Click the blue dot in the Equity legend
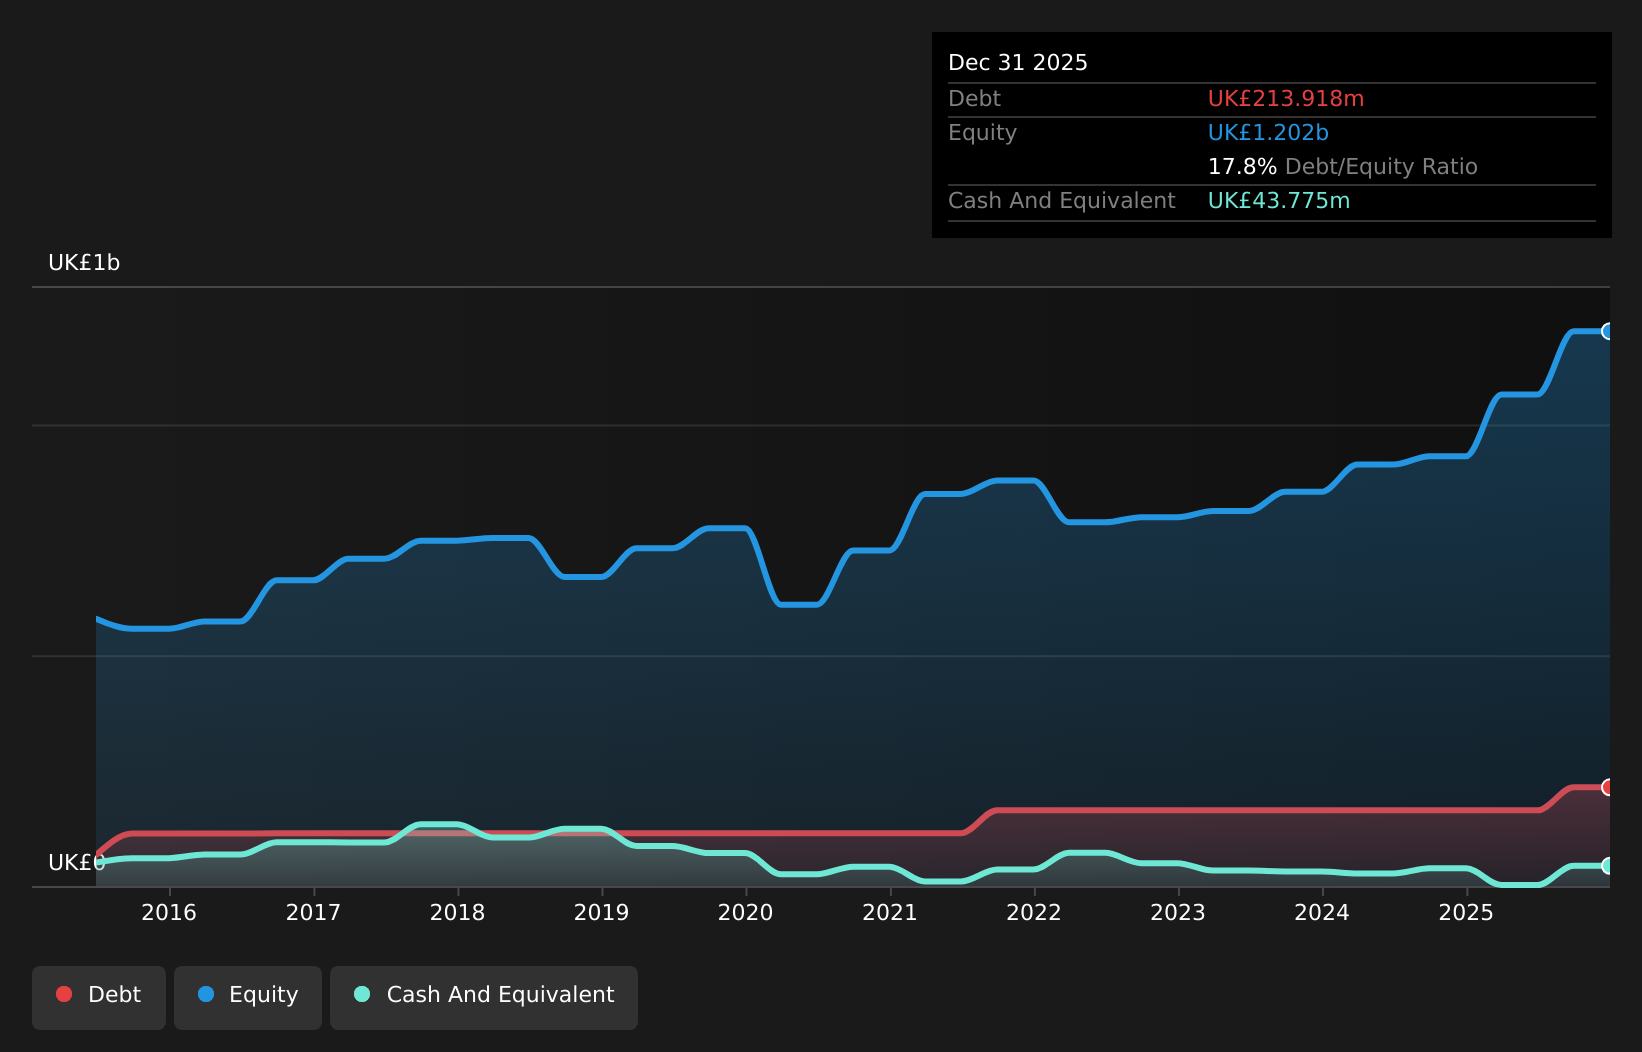 click(x=206, y=994)
